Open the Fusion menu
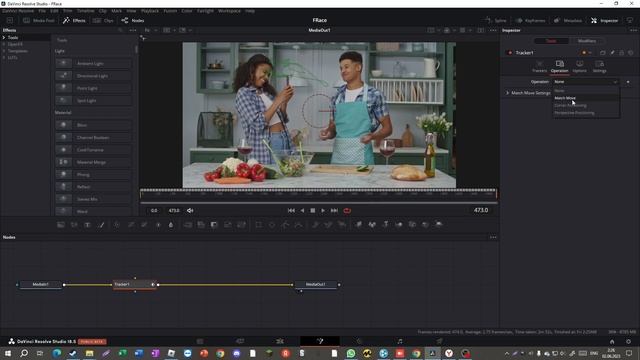 point(170,11)
